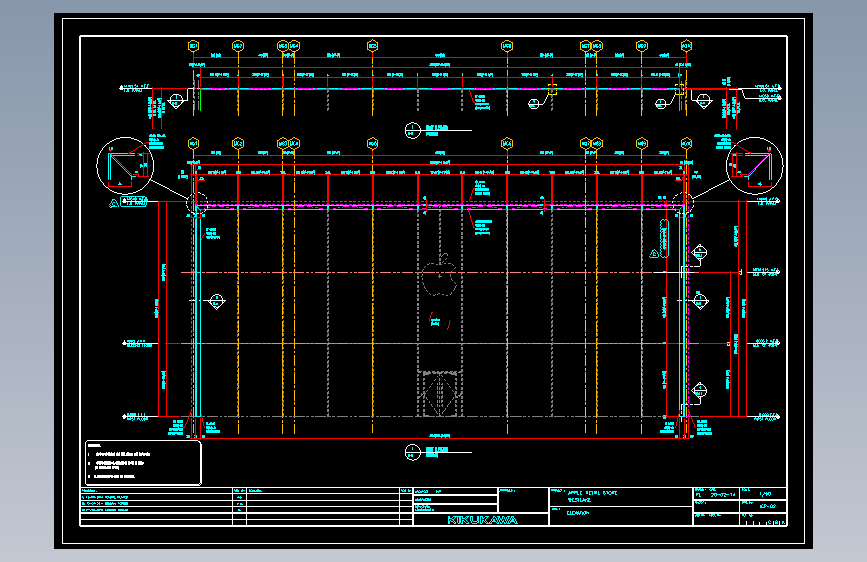Click the '1/40' scale value

pyautogui.click(x=765, y=494)
